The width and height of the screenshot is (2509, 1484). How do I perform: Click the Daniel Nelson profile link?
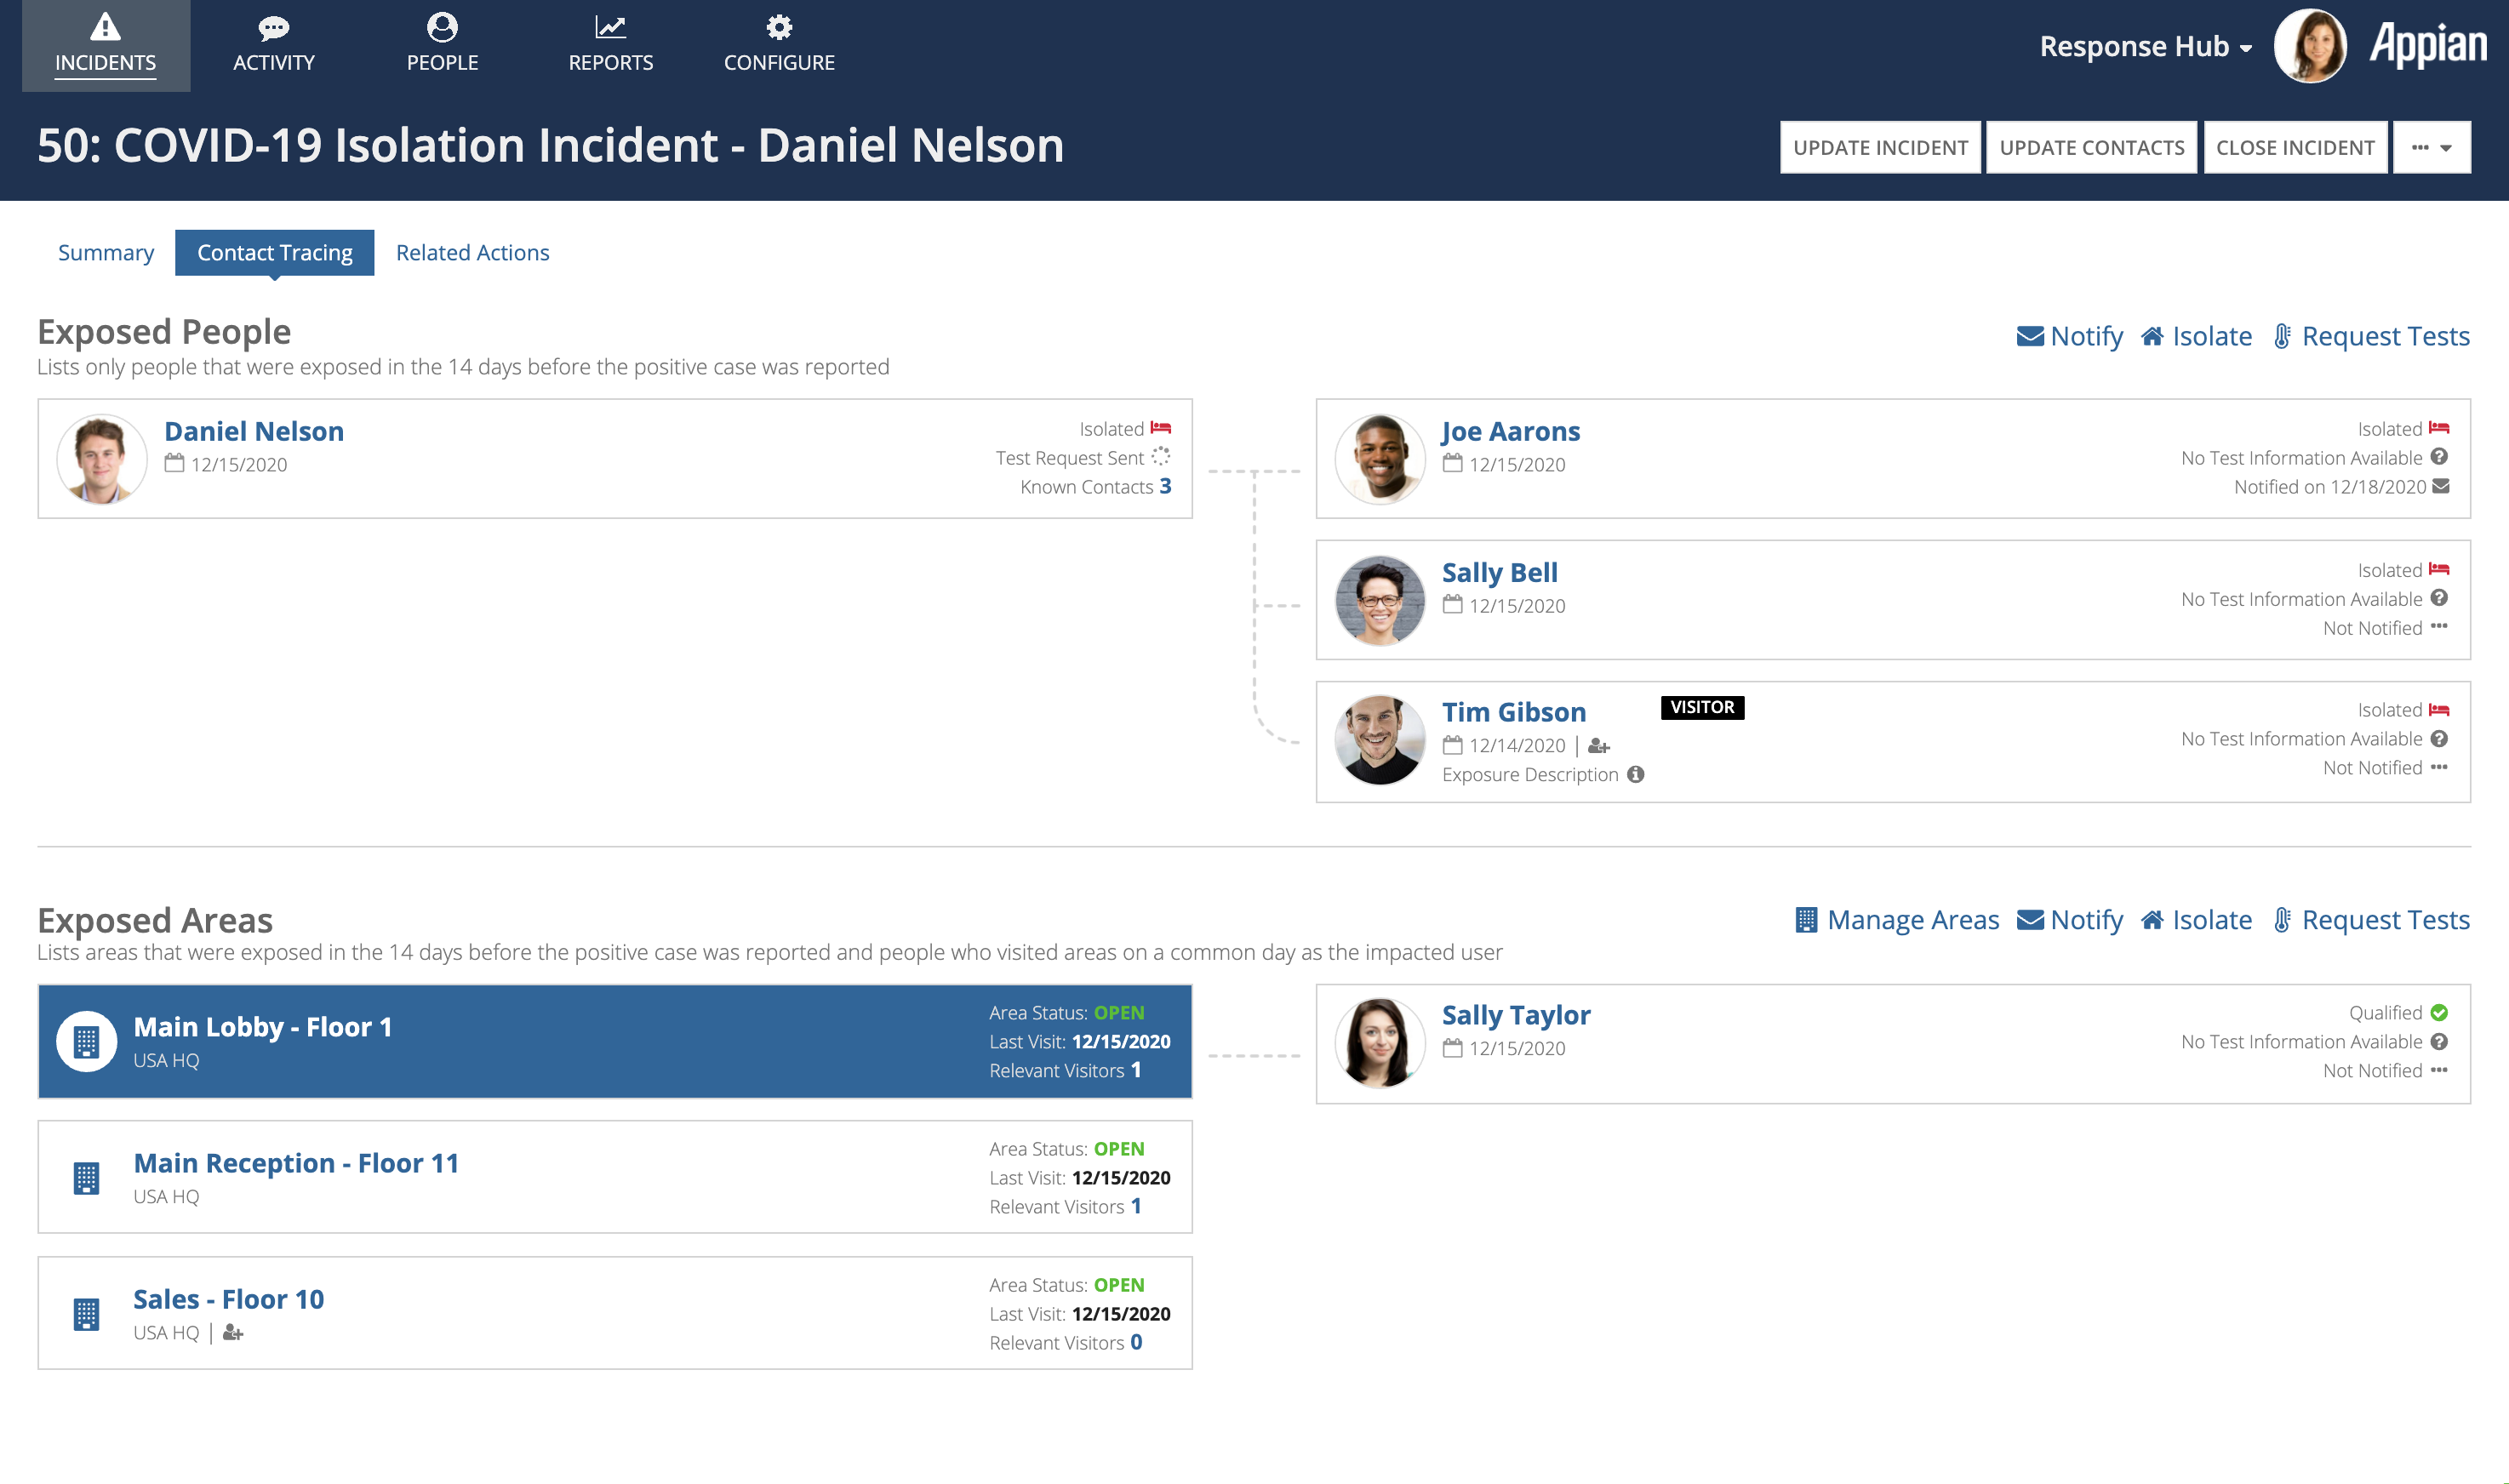coord(253,430)
